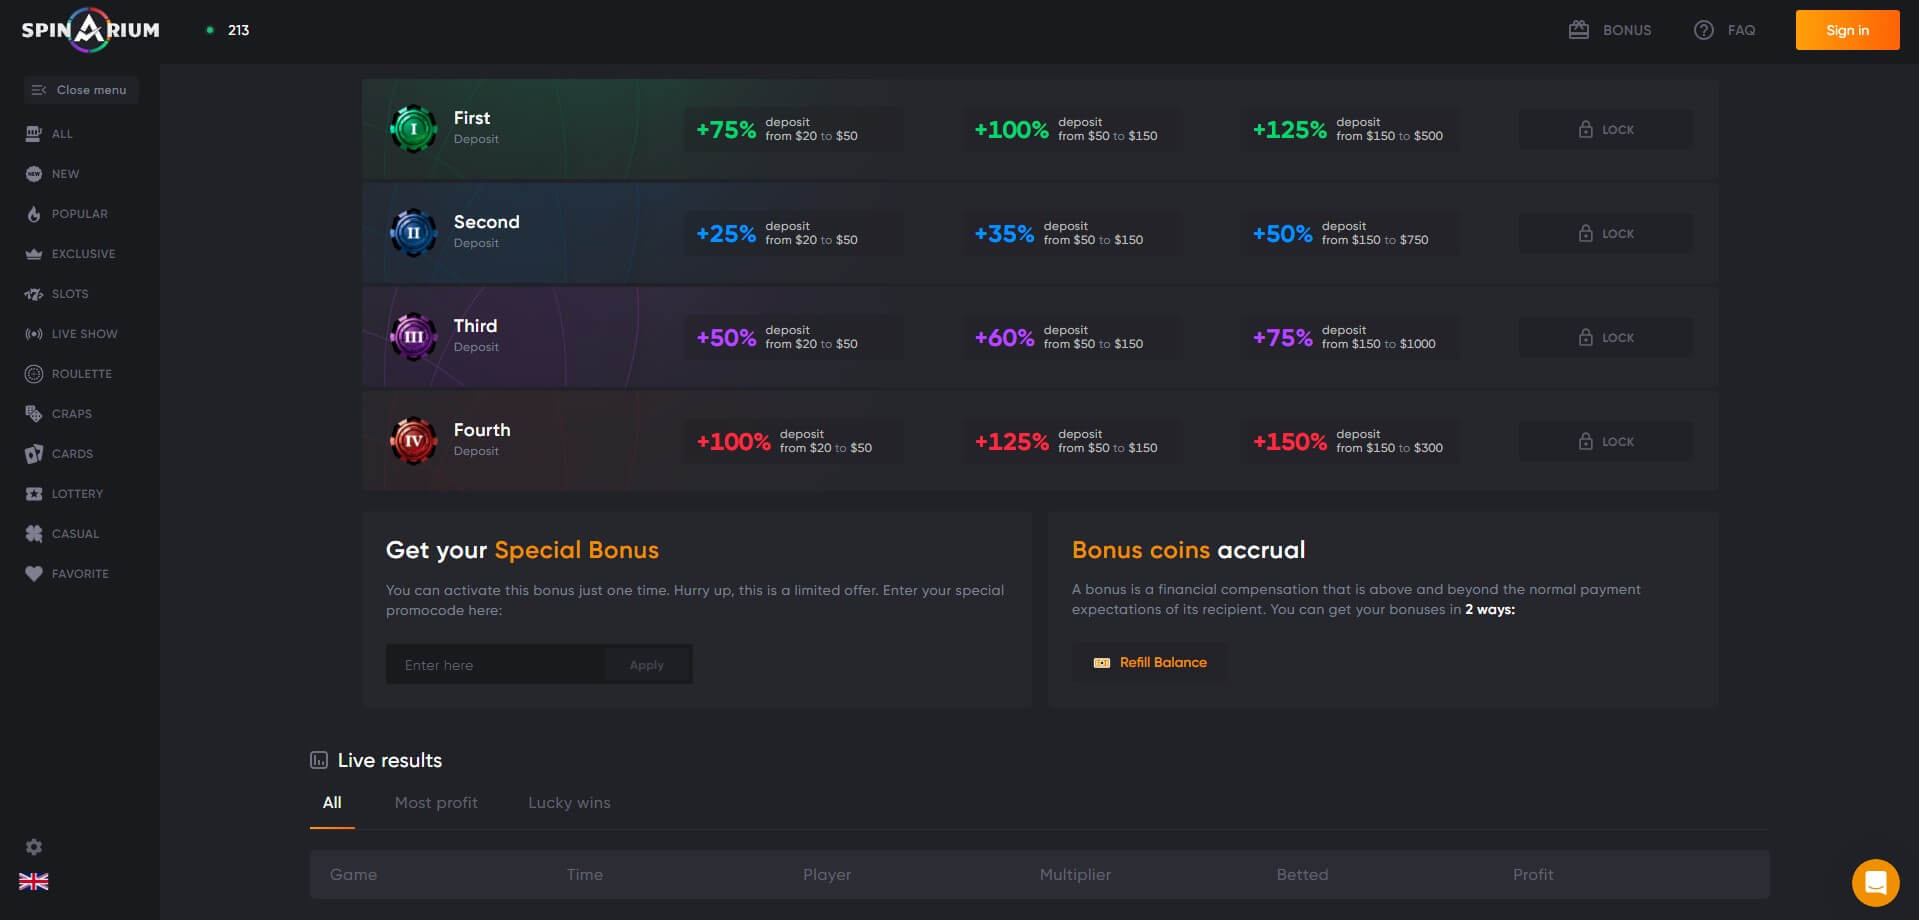Open the FAVORITE games list
This screenshot has width=1919, height=920.
coord(68,574)
